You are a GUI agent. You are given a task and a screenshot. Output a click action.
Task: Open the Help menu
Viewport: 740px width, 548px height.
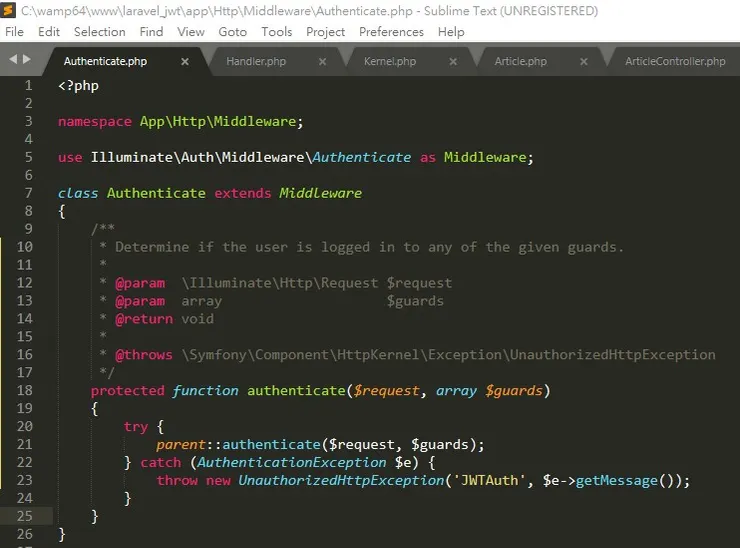coord(451,32)
